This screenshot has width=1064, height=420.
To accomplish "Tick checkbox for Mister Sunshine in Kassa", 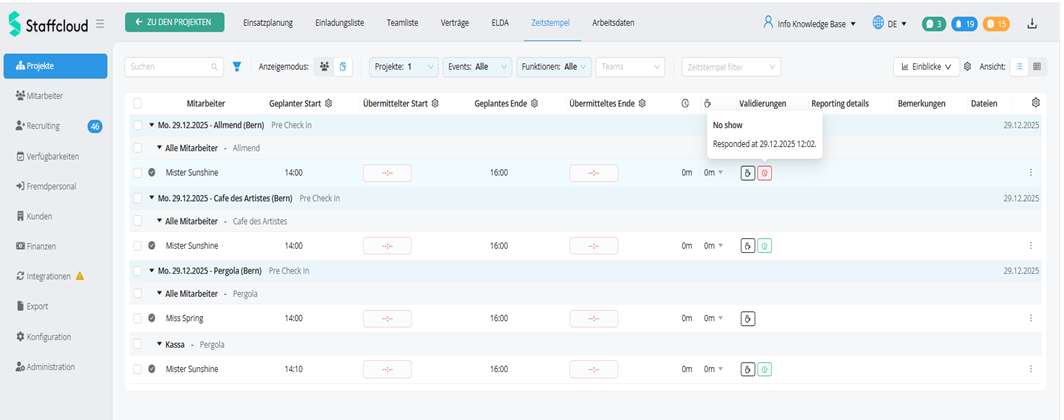I will tap(138, 369).
